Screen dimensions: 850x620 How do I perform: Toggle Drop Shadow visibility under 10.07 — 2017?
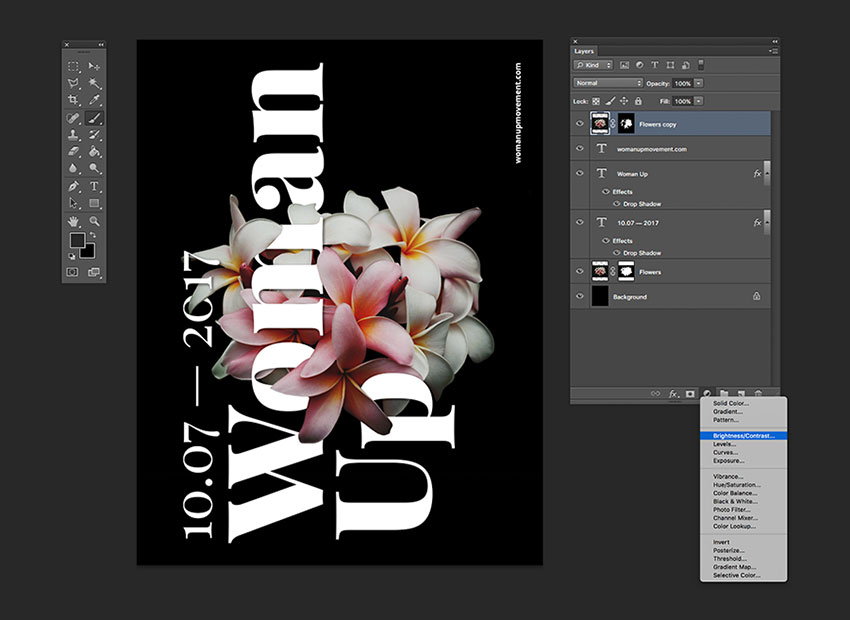[616, 253]
